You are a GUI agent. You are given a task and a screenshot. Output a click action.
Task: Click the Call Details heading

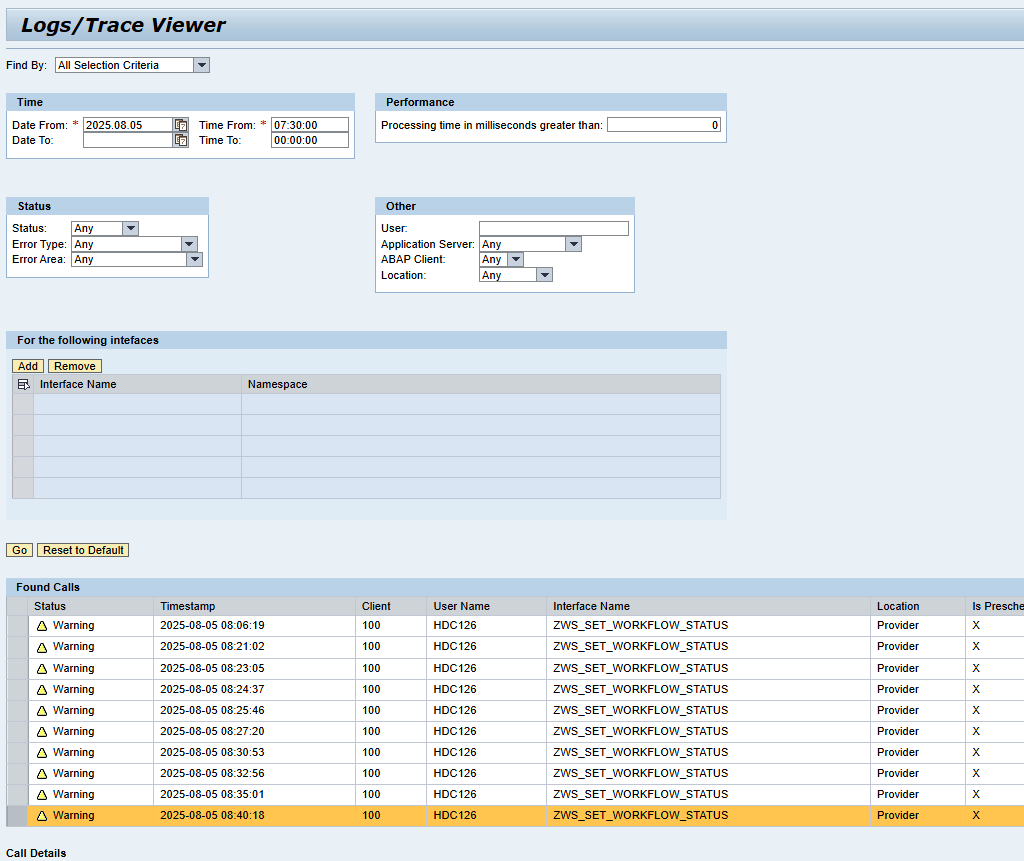point(36,853)
